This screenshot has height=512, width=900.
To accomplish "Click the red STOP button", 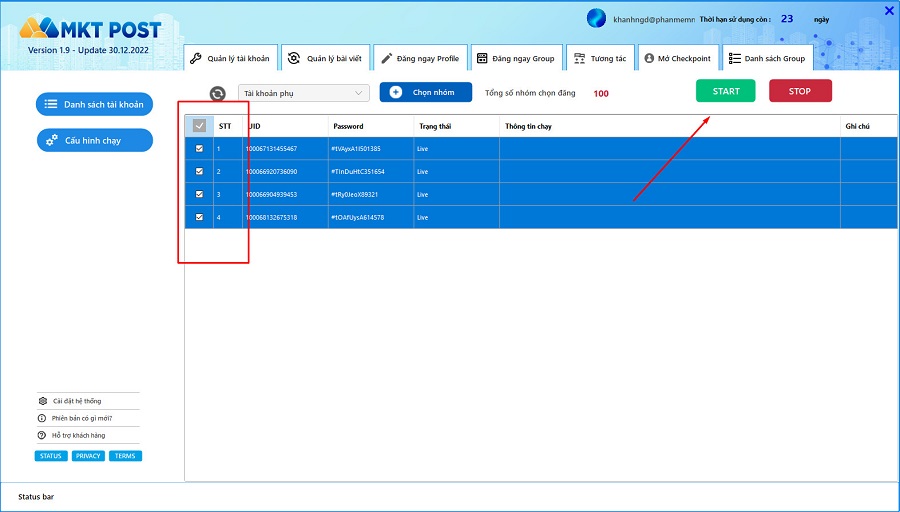I will click(800, 91).
